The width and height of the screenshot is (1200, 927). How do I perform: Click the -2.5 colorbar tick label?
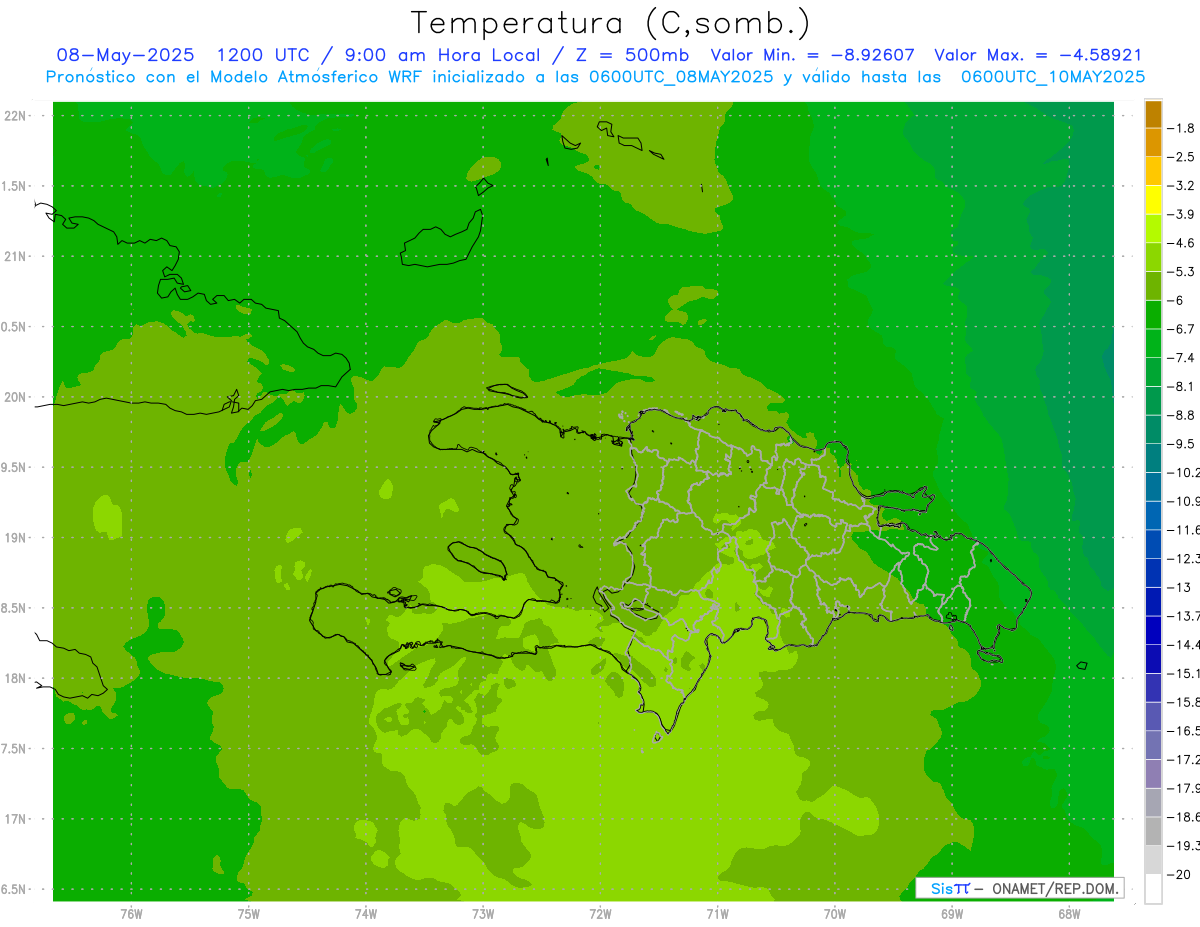point(1181,157)
